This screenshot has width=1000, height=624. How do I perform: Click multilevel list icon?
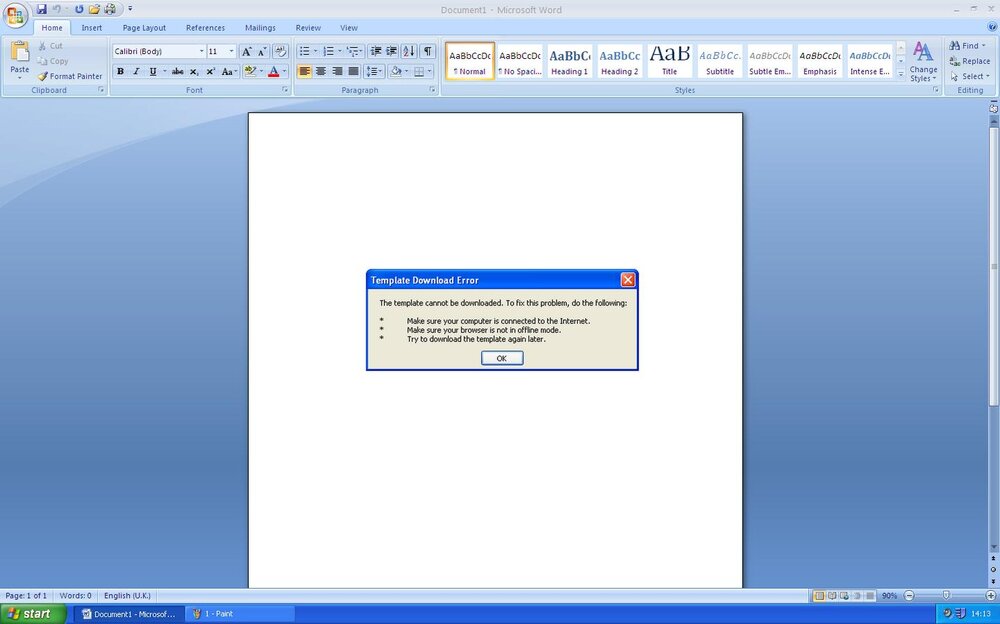pos(352,51)
